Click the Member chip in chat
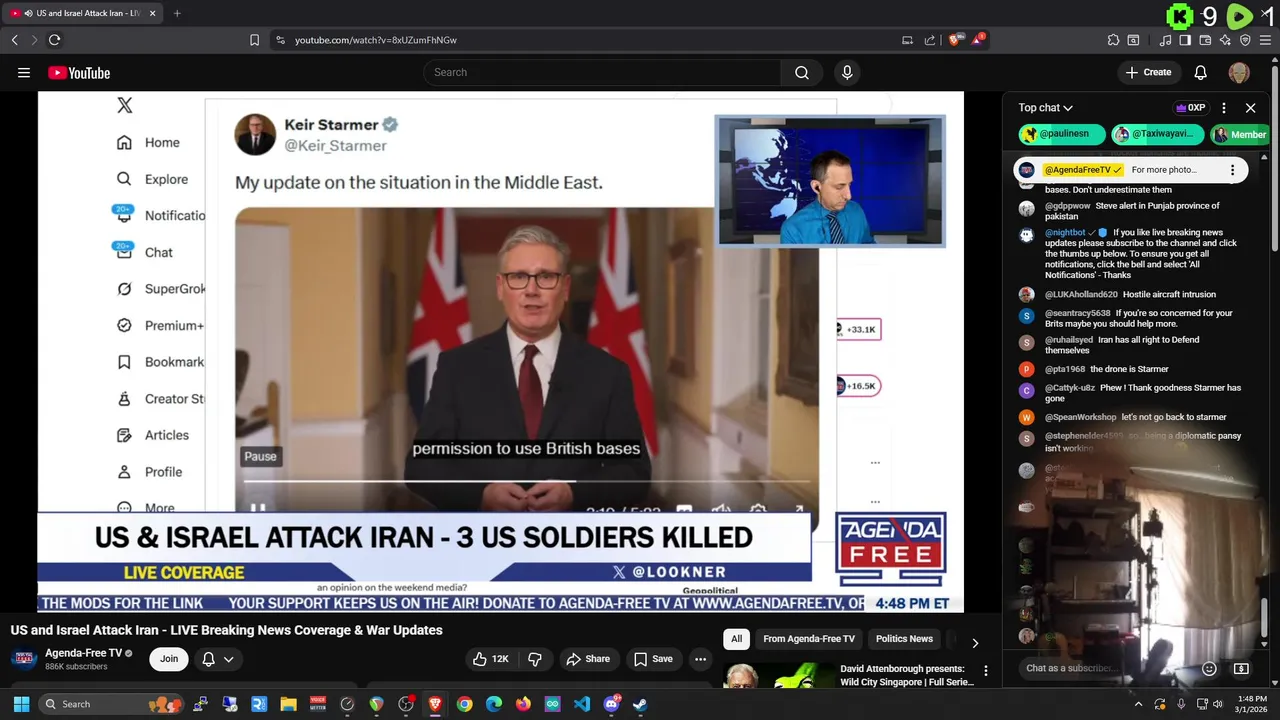 point(1240,134)
